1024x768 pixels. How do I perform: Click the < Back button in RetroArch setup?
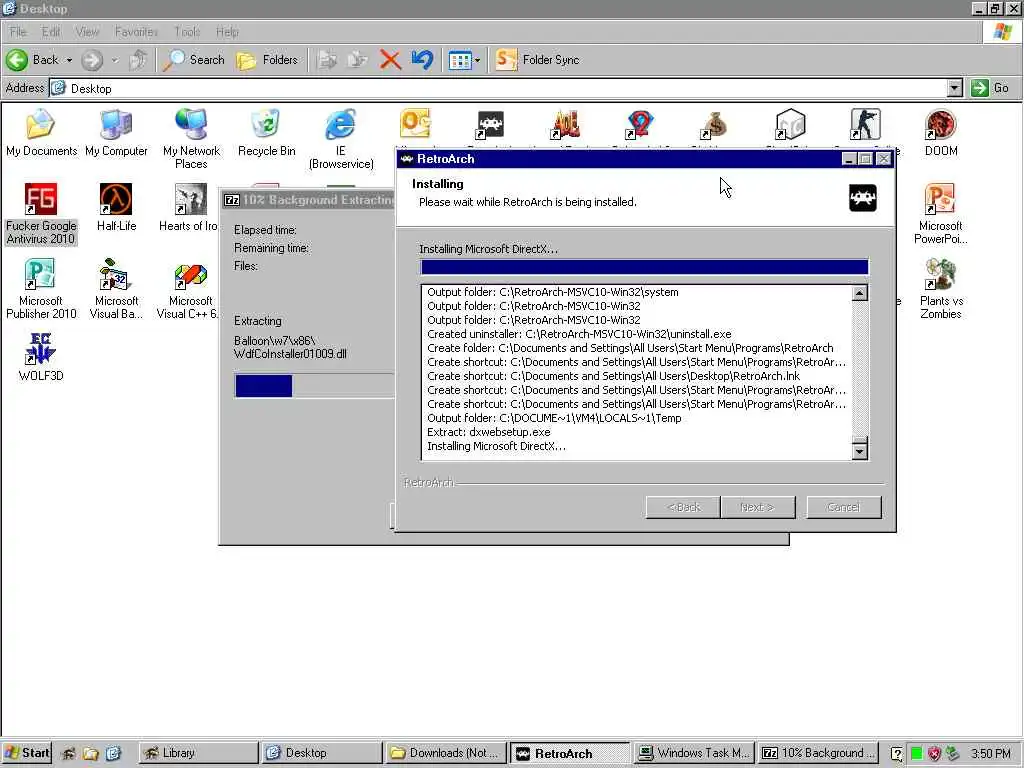pos(683,507)
